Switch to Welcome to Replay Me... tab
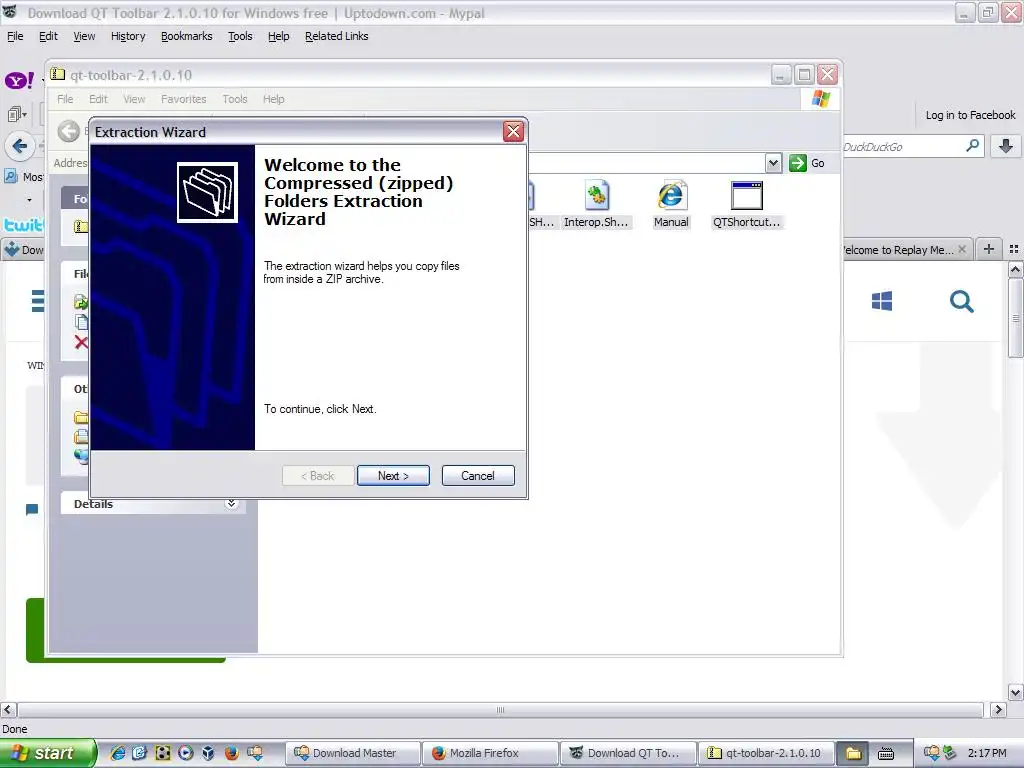The height and width of the screenshot is (768, 1024). (x=897, y=249)
